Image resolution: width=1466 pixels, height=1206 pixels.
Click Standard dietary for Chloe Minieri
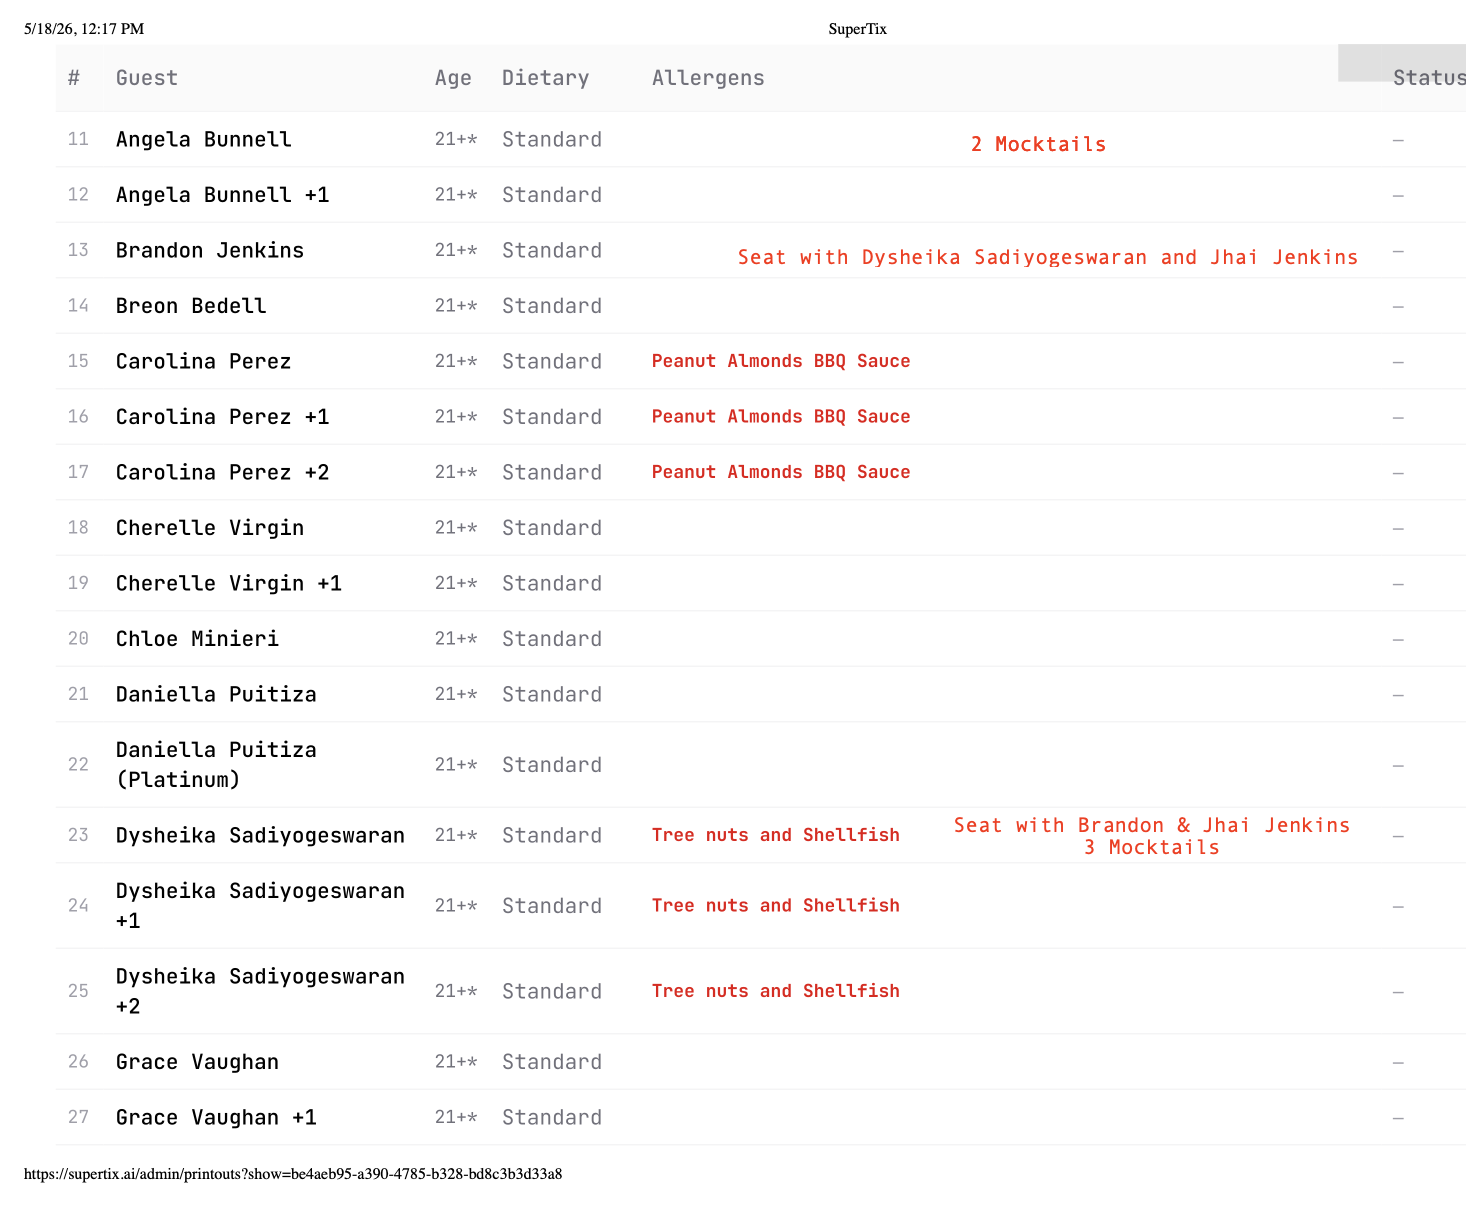pos(552,639)
